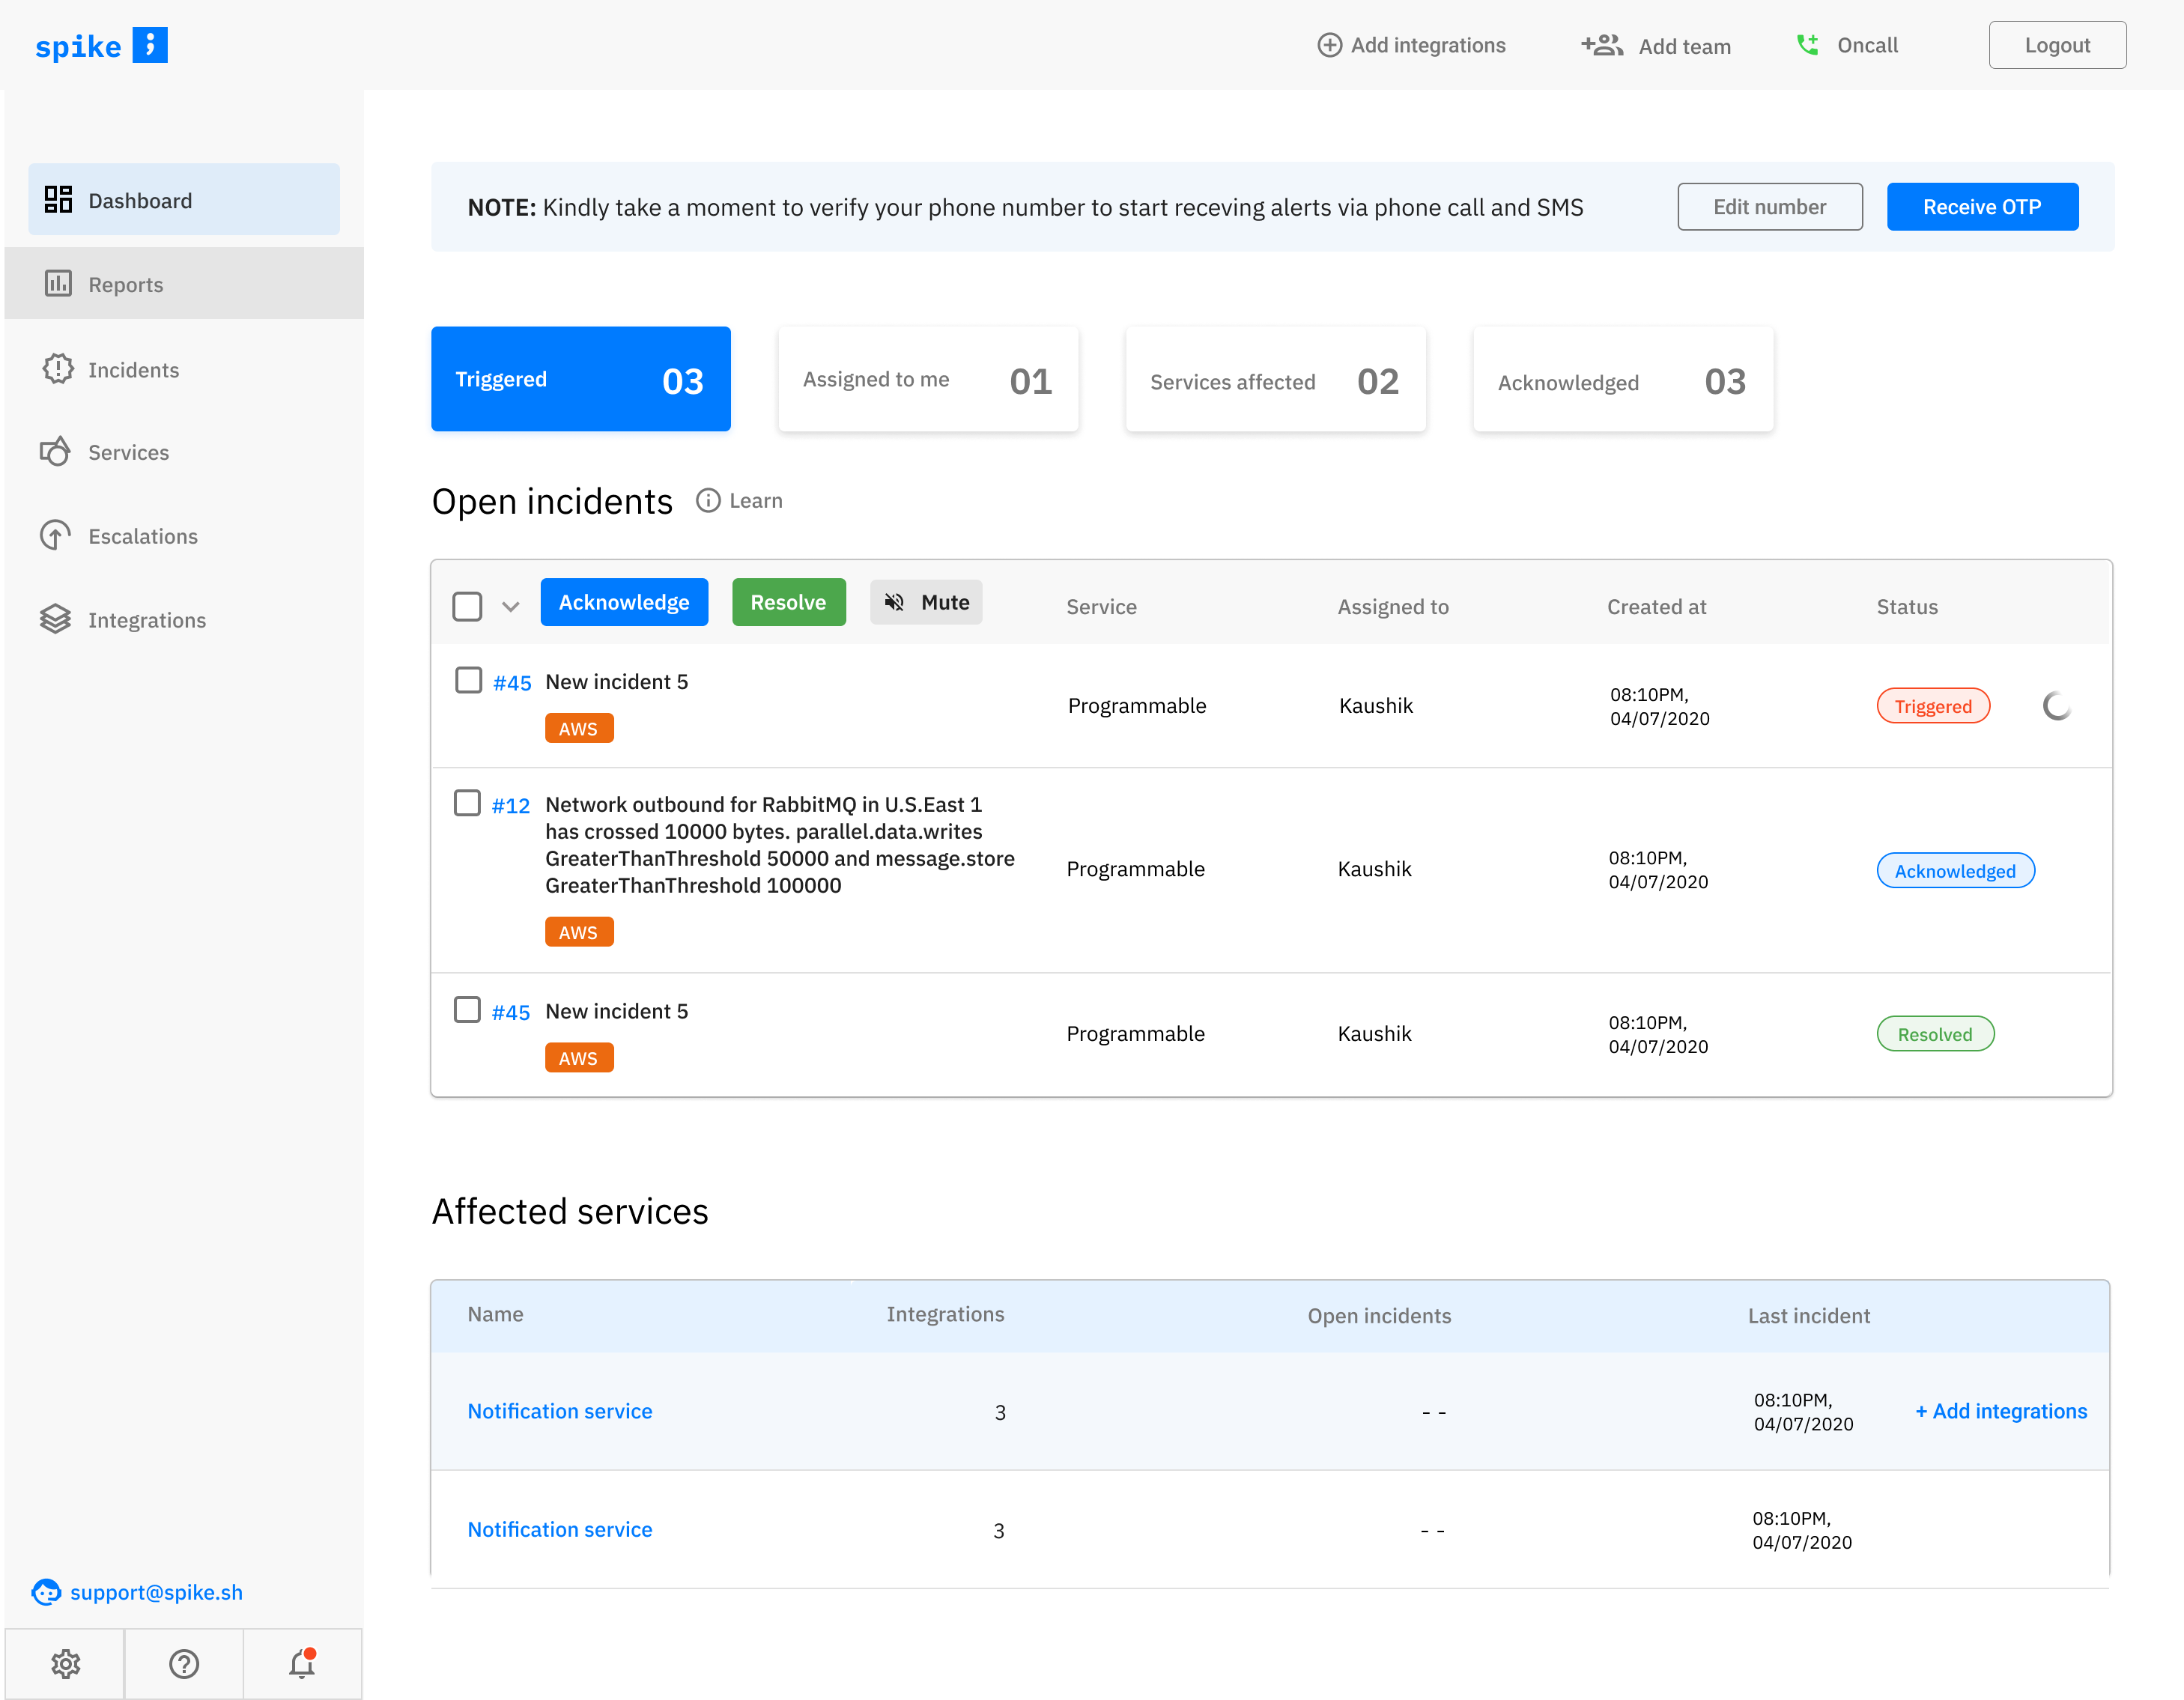Check the select-all incidents checkbox
The image size is (2184, 1700).
point(467,606)
